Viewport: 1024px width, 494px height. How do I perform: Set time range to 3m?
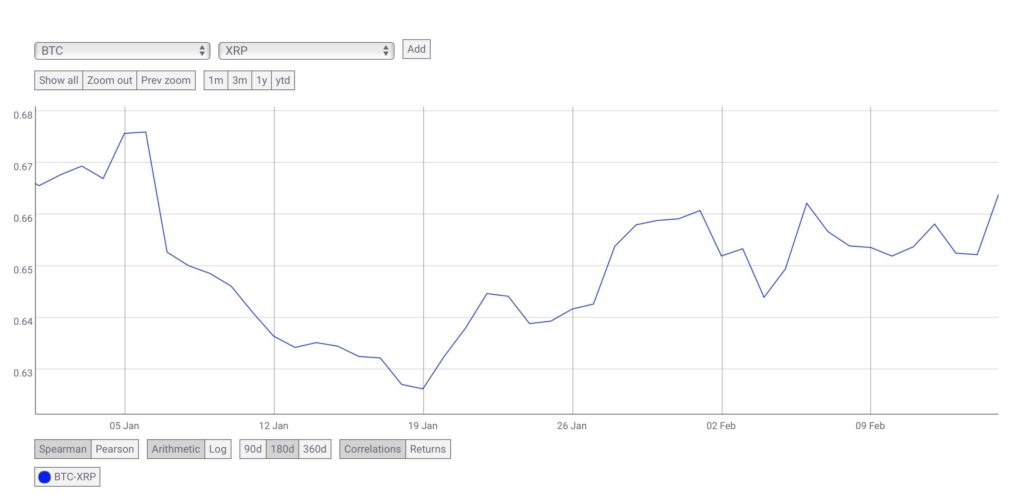click(240, 80)
